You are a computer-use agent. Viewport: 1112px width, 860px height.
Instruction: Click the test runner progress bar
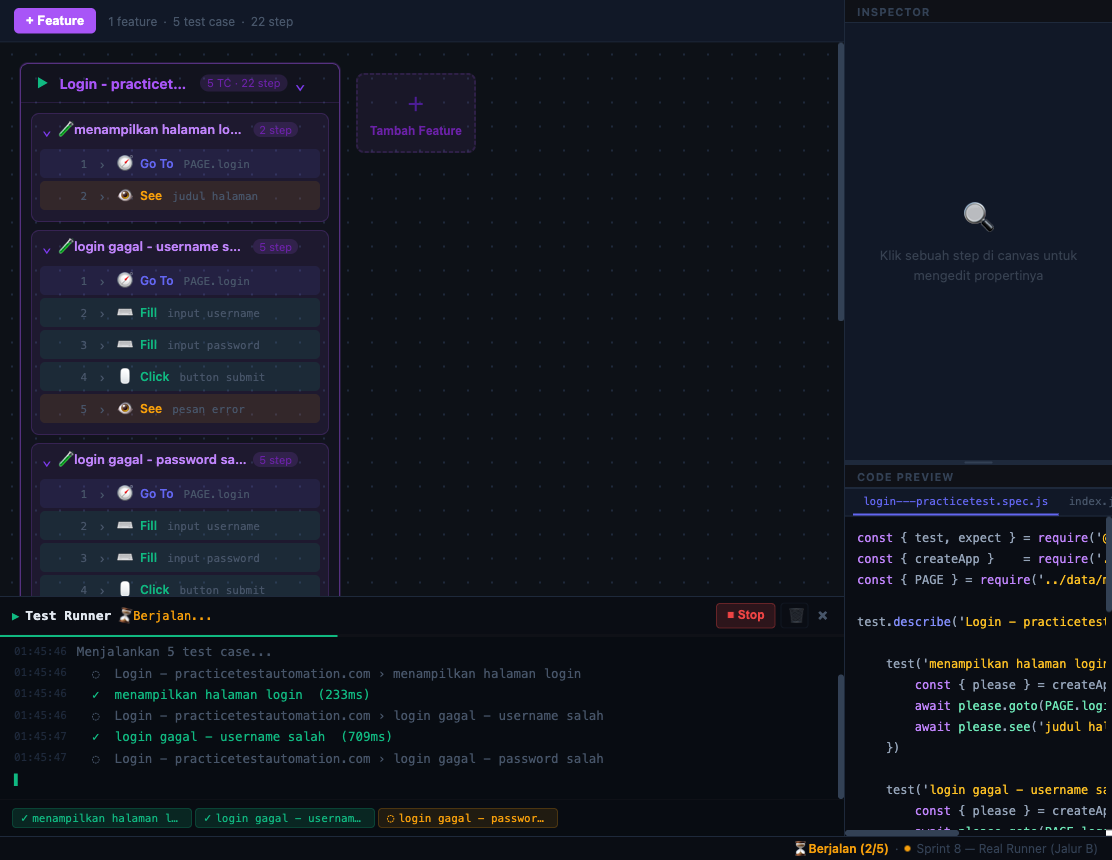(422, 635)
